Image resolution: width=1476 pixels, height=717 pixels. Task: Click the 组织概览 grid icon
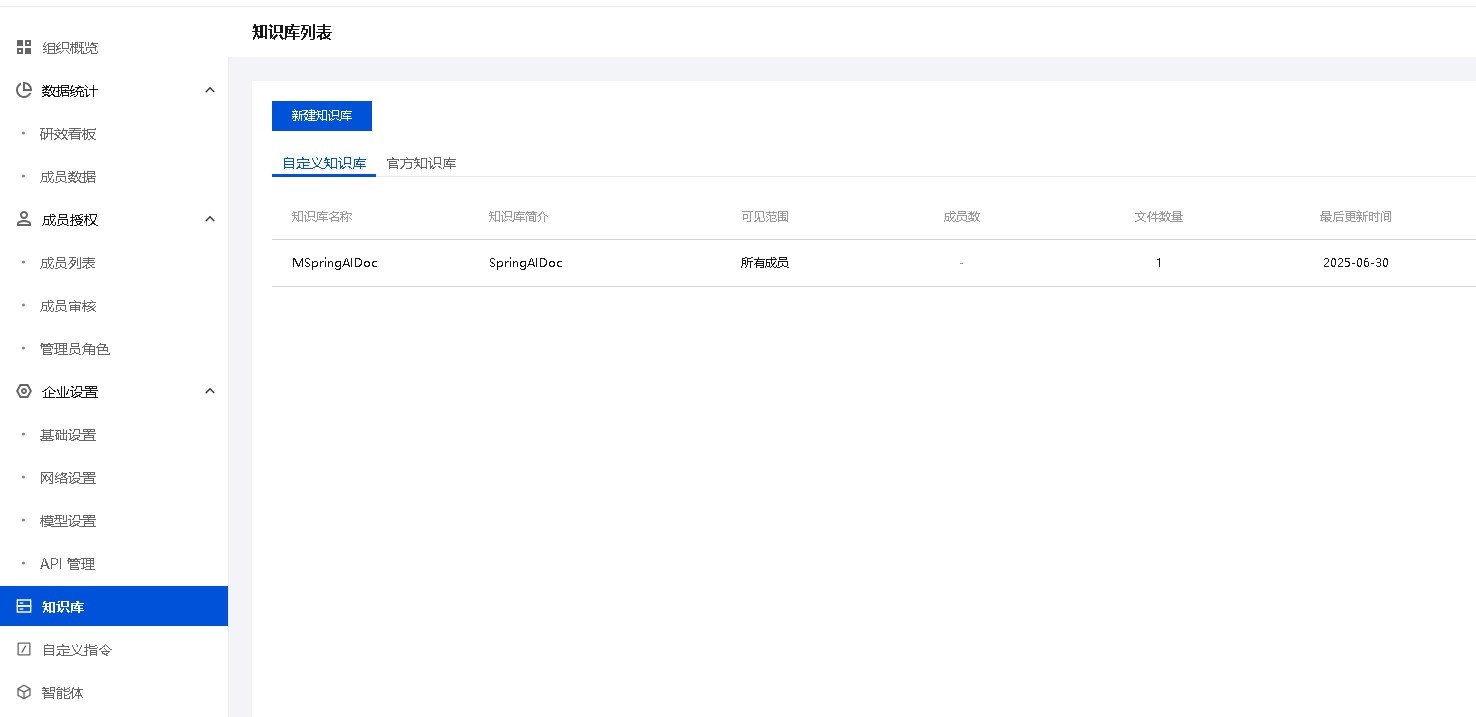24,47
